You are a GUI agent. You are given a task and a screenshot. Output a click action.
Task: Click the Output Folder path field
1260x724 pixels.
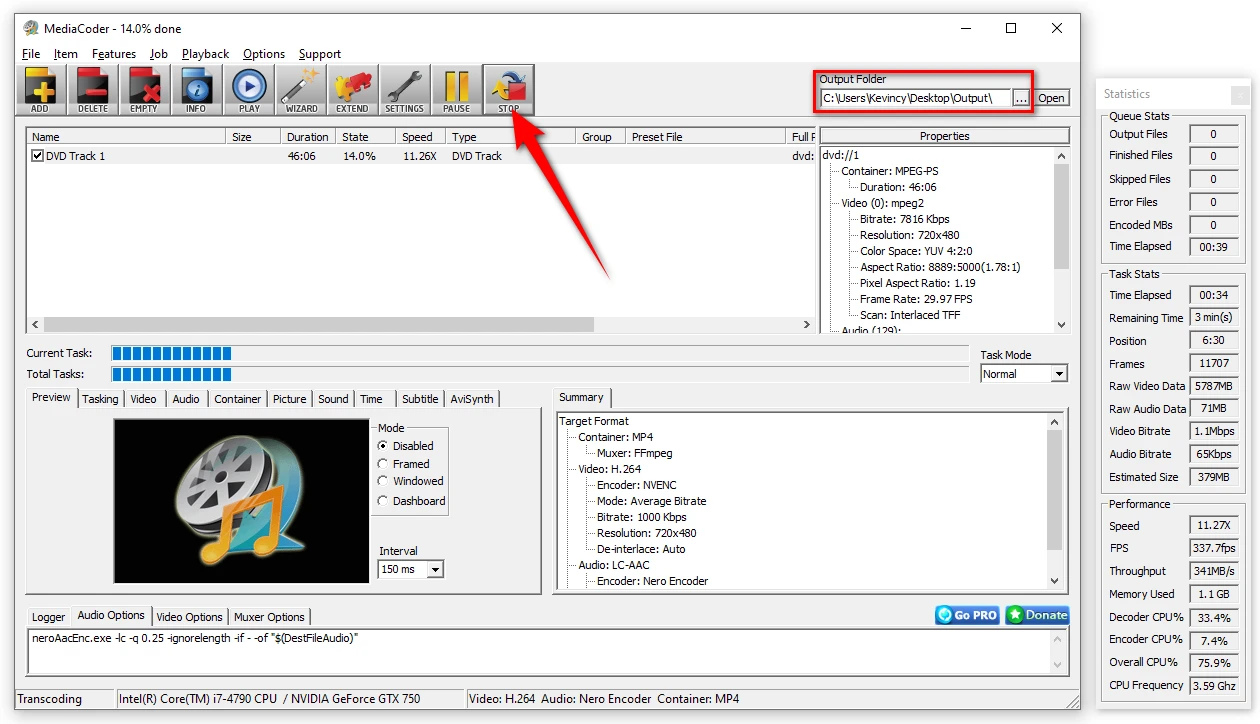(915, 98)
